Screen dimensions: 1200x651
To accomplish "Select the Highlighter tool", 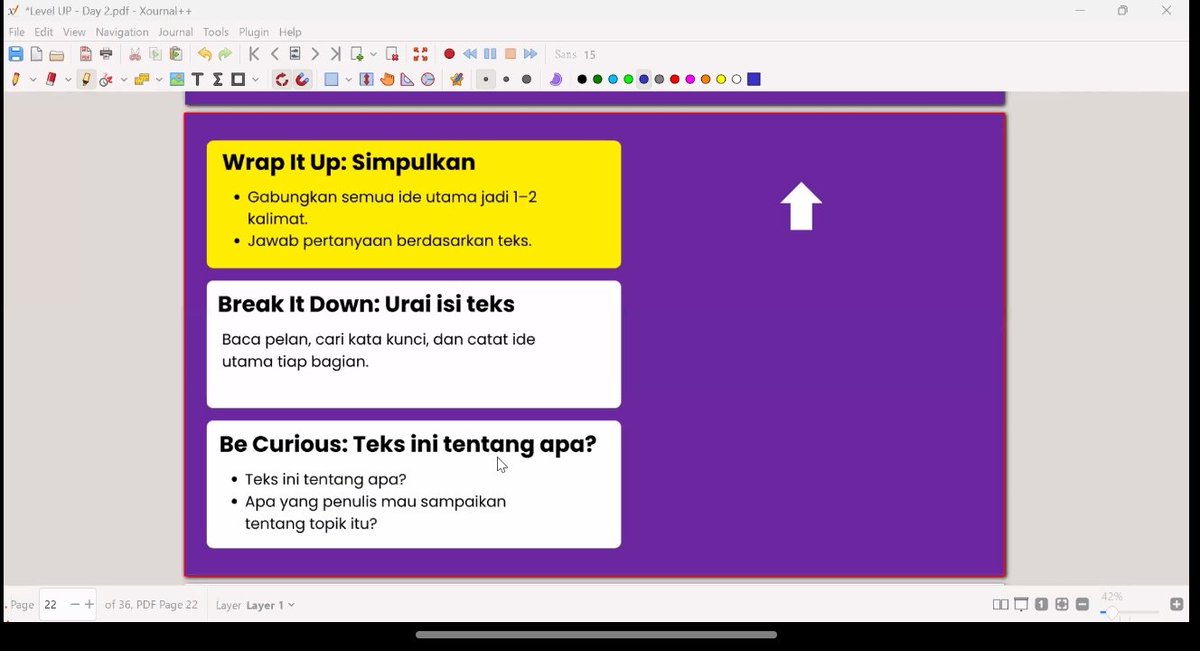I will (x=86, y=79).
